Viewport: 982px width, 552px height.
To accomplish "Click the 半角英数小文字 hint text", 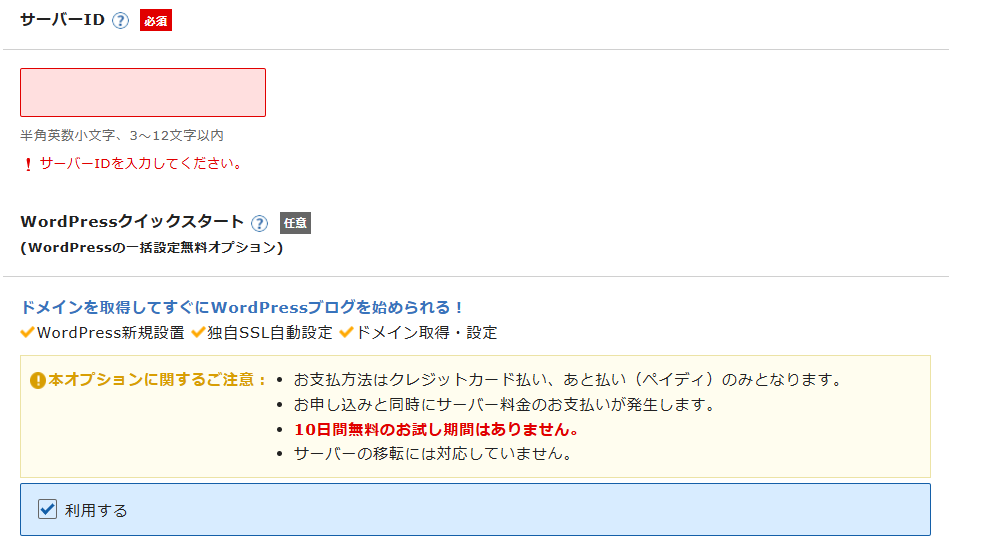I will point(122,135).
